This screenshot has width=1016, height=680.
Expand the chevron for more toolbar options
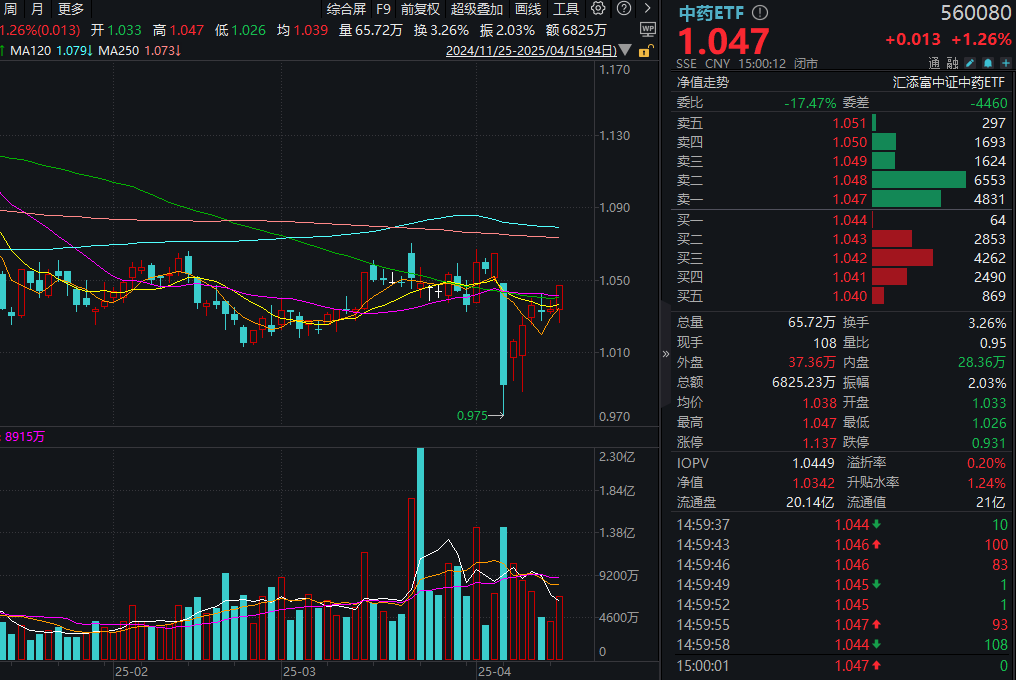648,8
